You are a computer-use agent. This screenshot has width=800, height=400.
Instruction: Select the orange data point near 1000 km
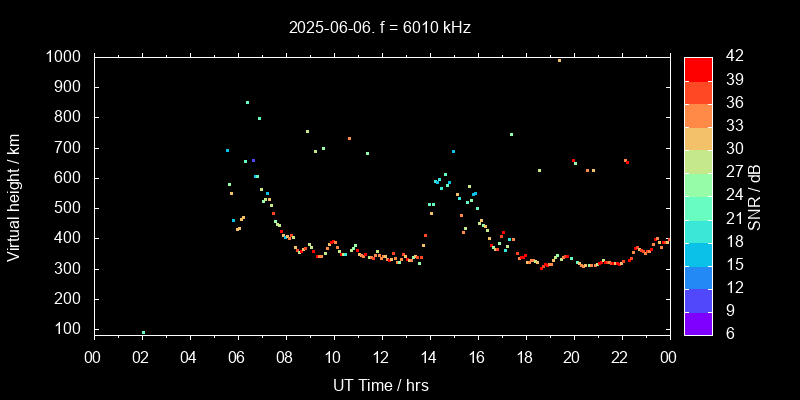(x=559, y=60)
